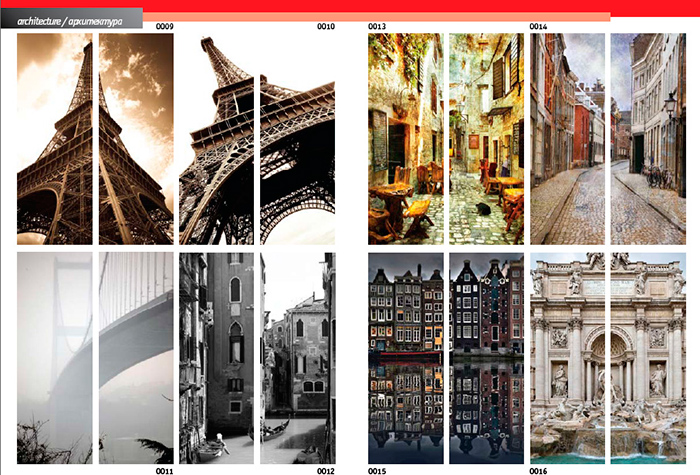Select the foggy bridge tower left panel 0011

55,358
